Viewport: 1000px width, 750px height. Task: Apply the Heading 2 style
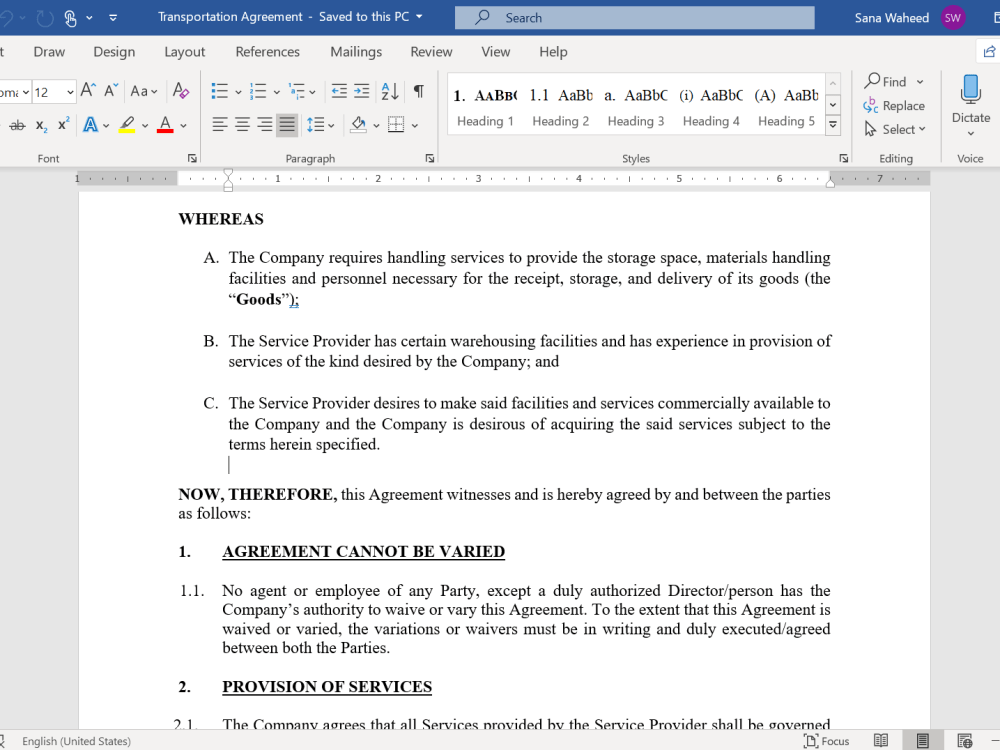(x=561, y=107)
